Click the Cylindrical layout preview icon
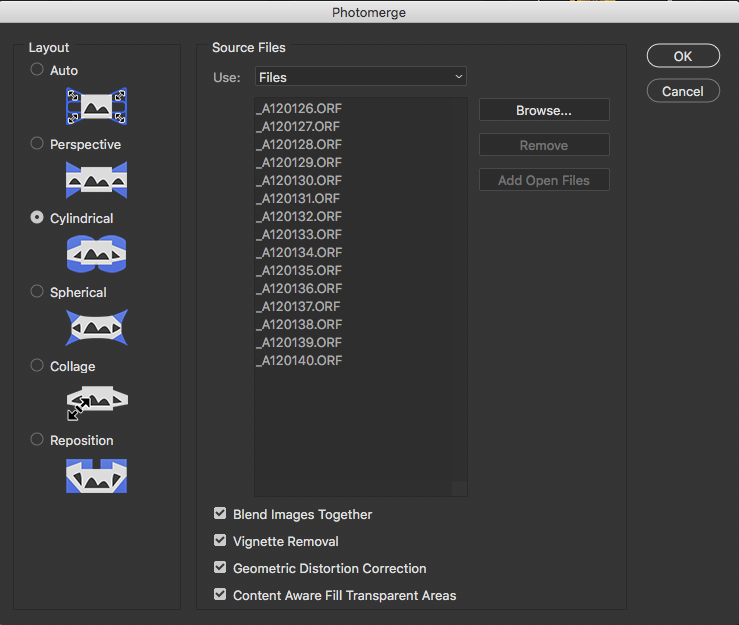This screenshot has height=625, width=739. [96, 254]
